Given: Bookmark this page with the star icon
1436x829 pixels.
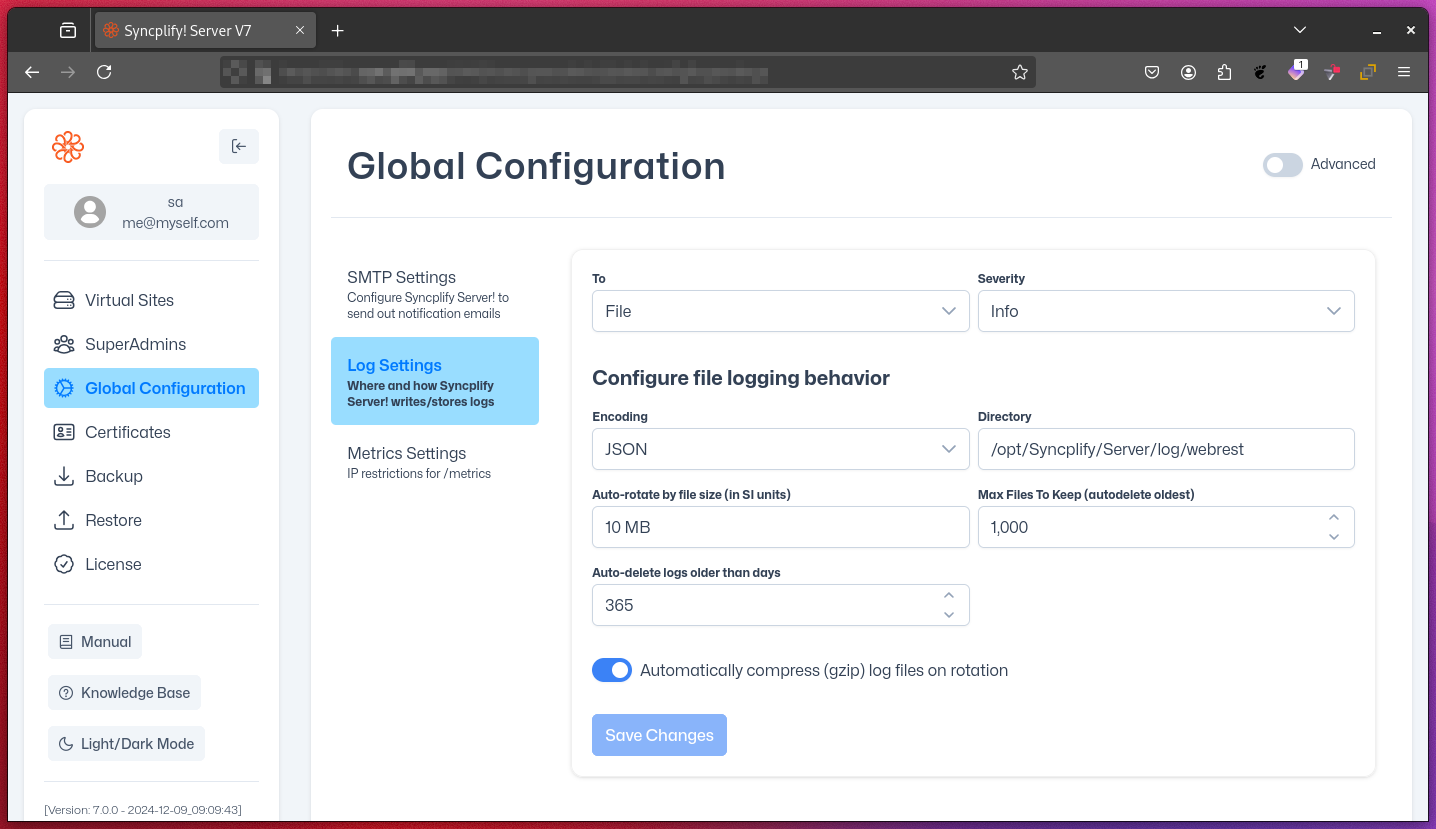Looking at the screenshot, I should pos(1019,72).
